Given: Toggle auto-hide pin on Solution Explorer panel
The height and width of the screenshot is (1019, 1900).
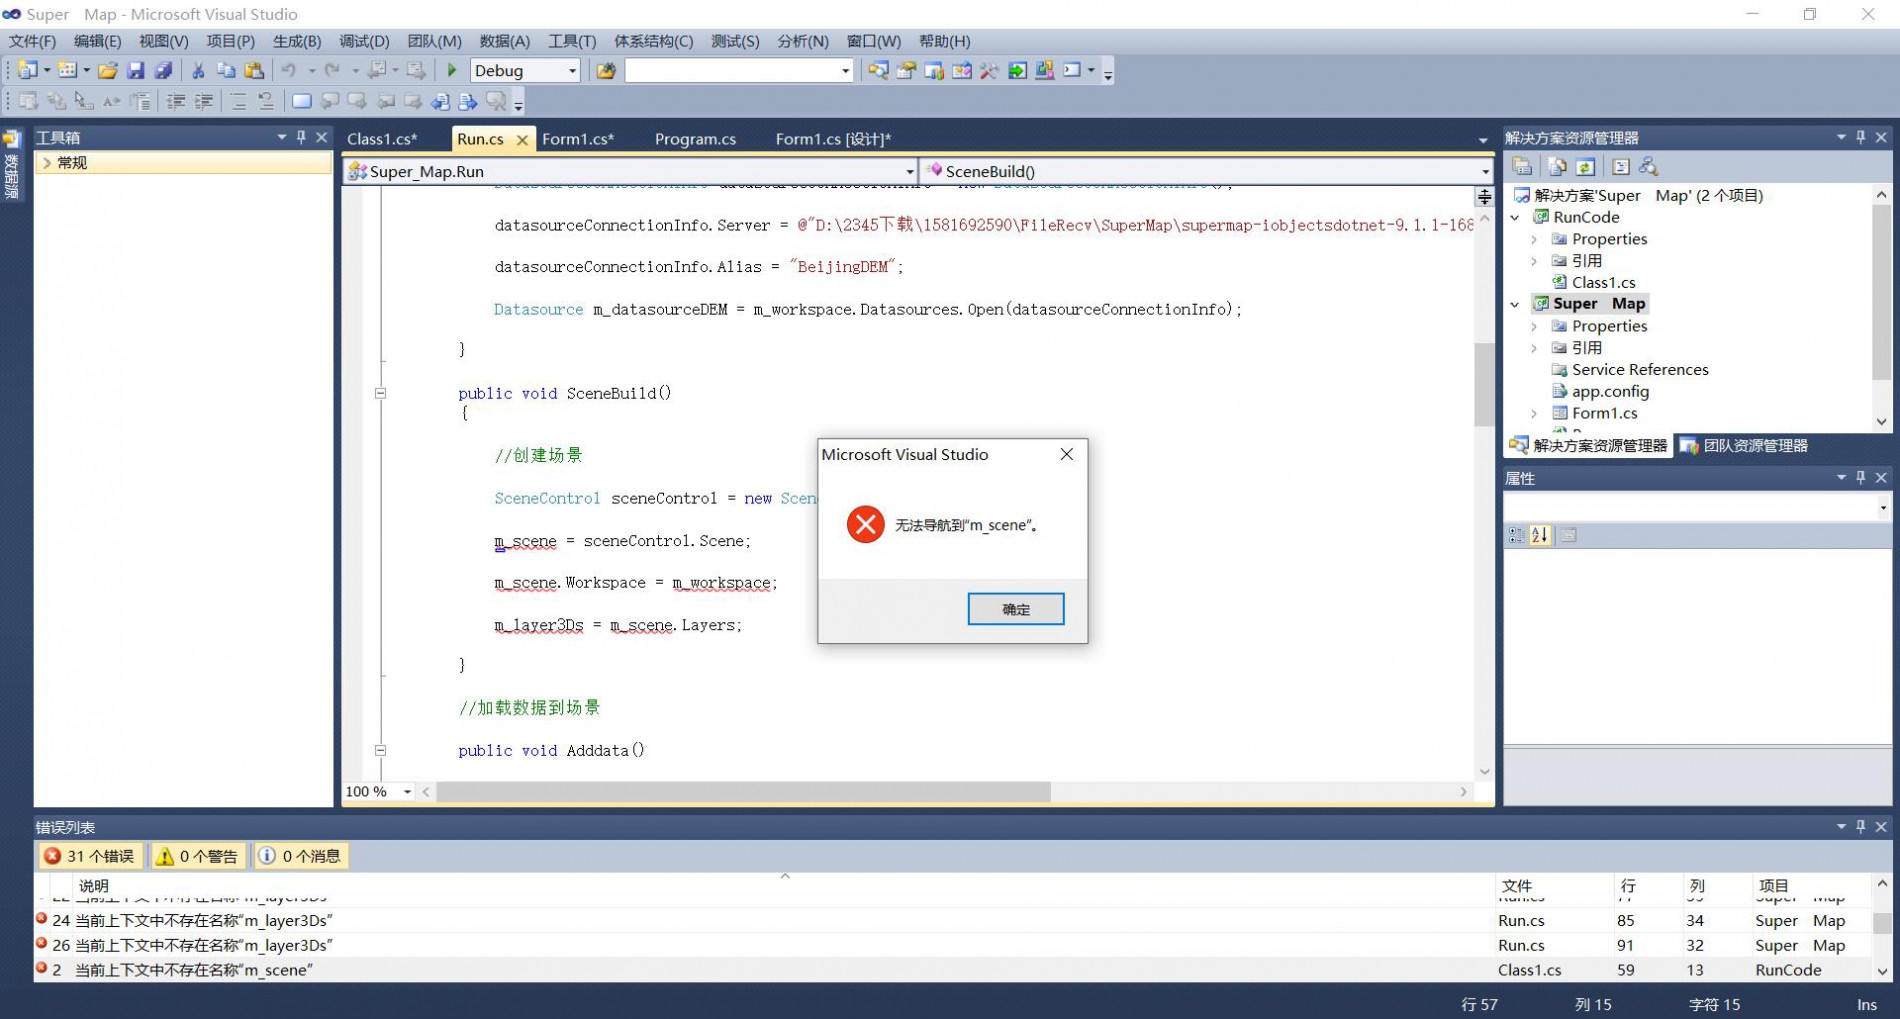Looking at the screenshot, I should point(1861,137).
